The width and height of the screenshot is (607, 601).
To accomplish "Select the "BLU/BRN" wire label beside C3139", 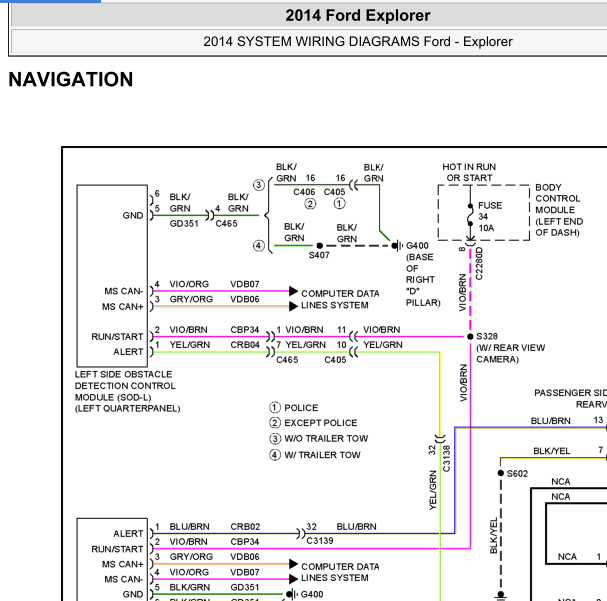I will tap(356, 526).
